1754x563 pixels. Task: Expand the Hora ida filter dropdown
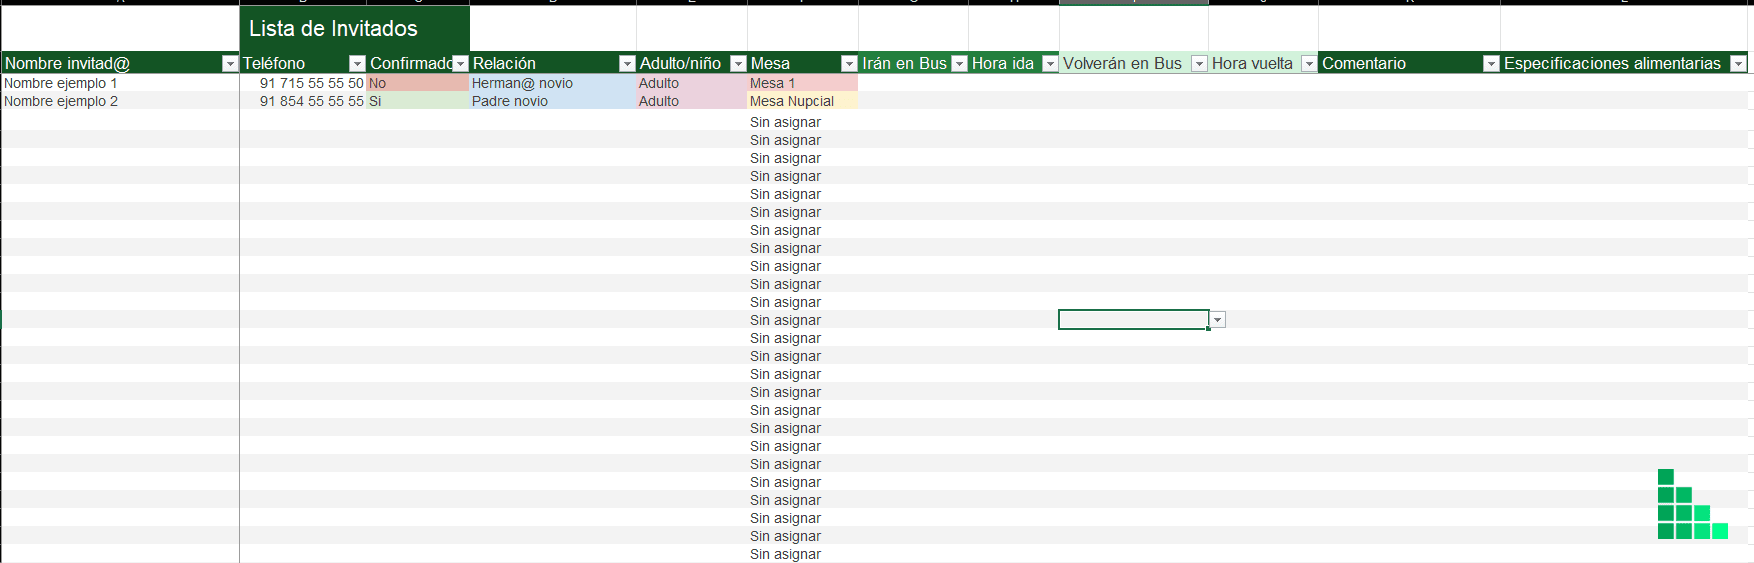pyautogui.click(x=1050, y=64)
